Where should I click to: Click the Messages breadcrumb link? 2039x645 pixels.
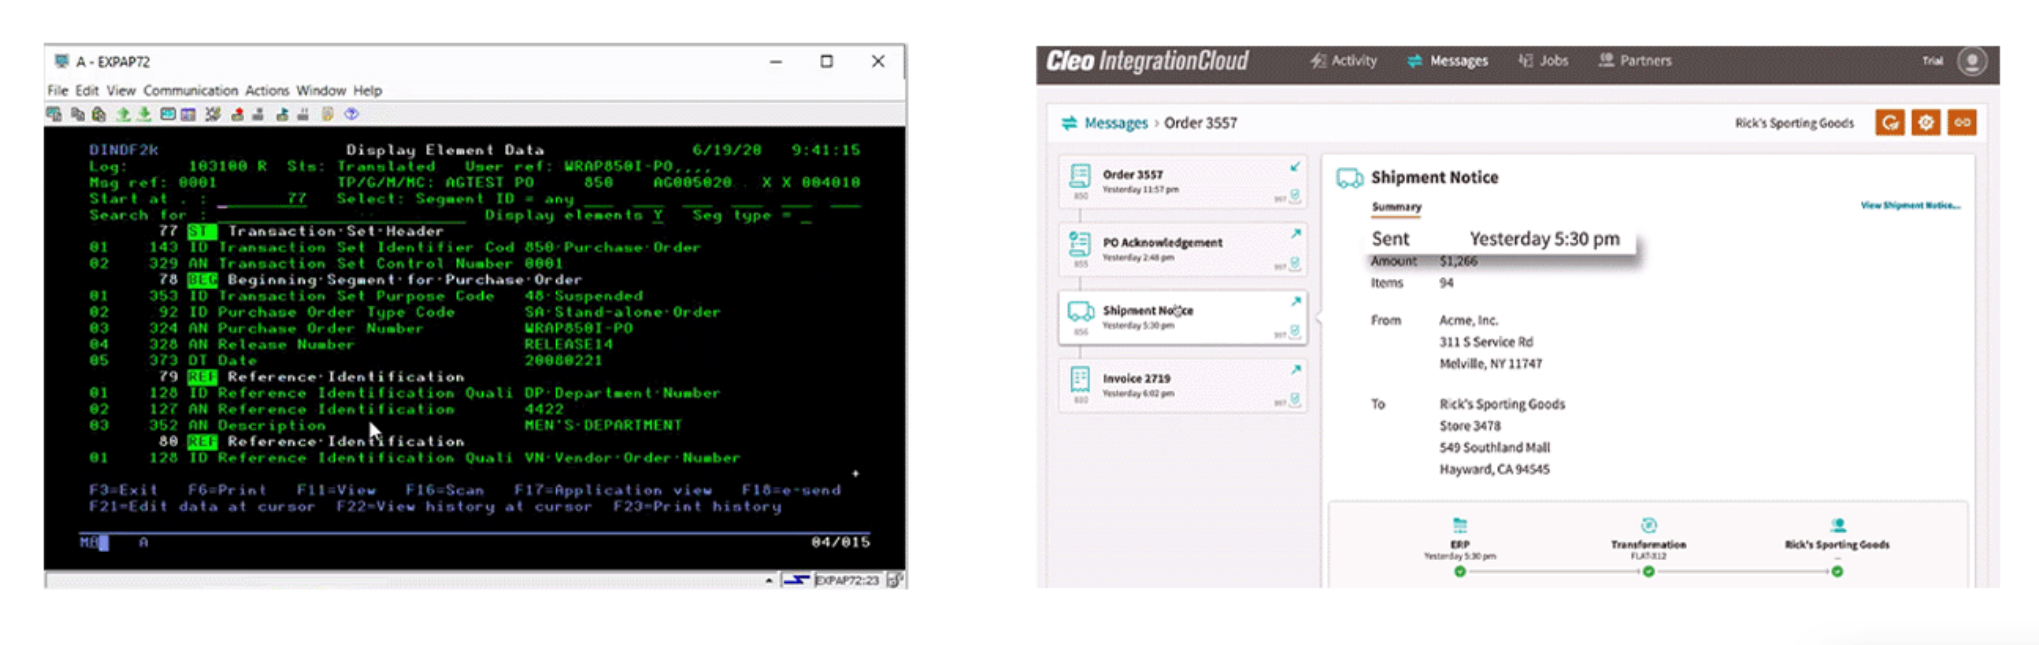1115,123
